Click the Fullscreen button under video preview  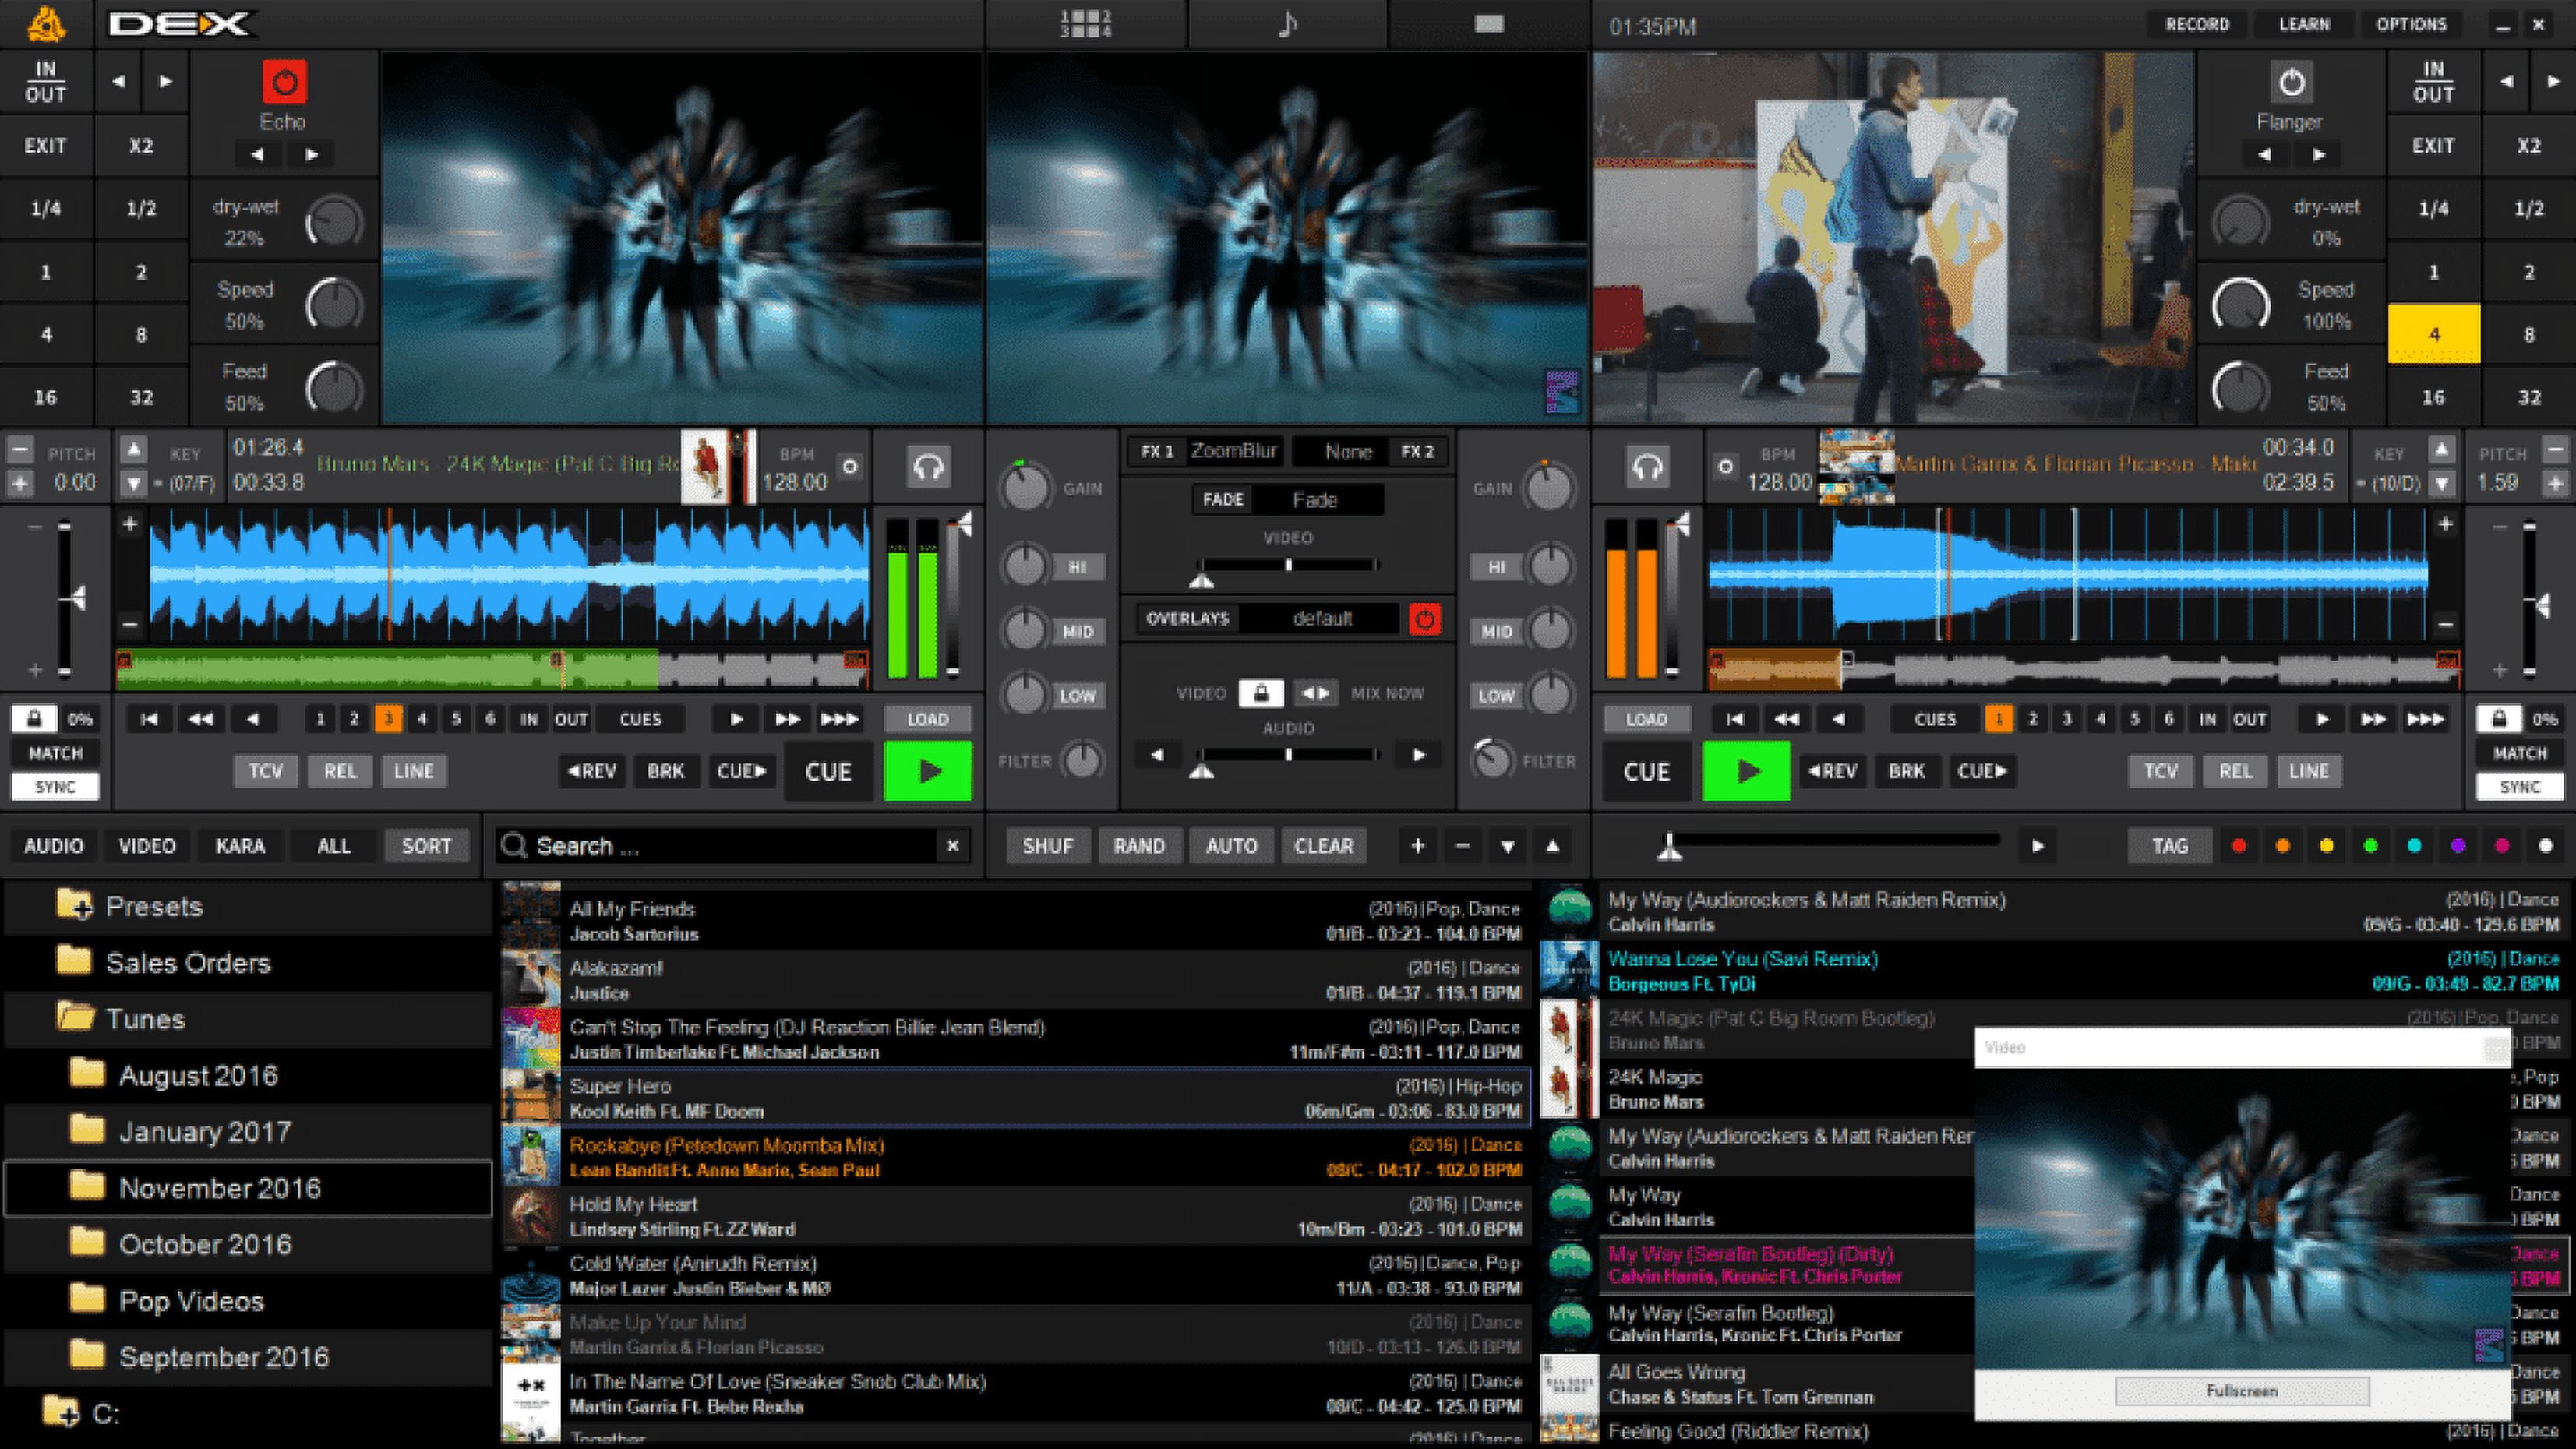pyautogui.click(x=2243, y=1390)
